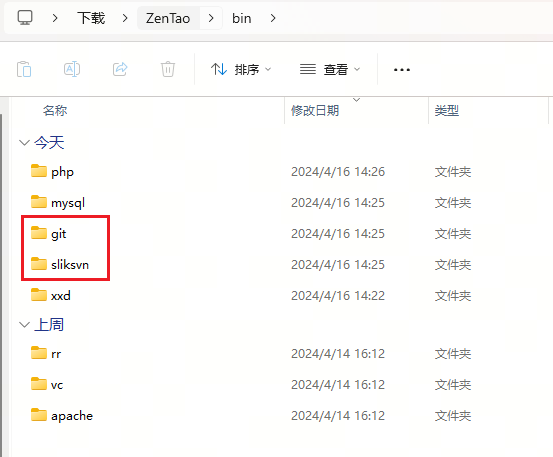The width and height of the screenshot is (553, 457).
Task: Expand chevron after the PC icon
Action: [55, 18]
